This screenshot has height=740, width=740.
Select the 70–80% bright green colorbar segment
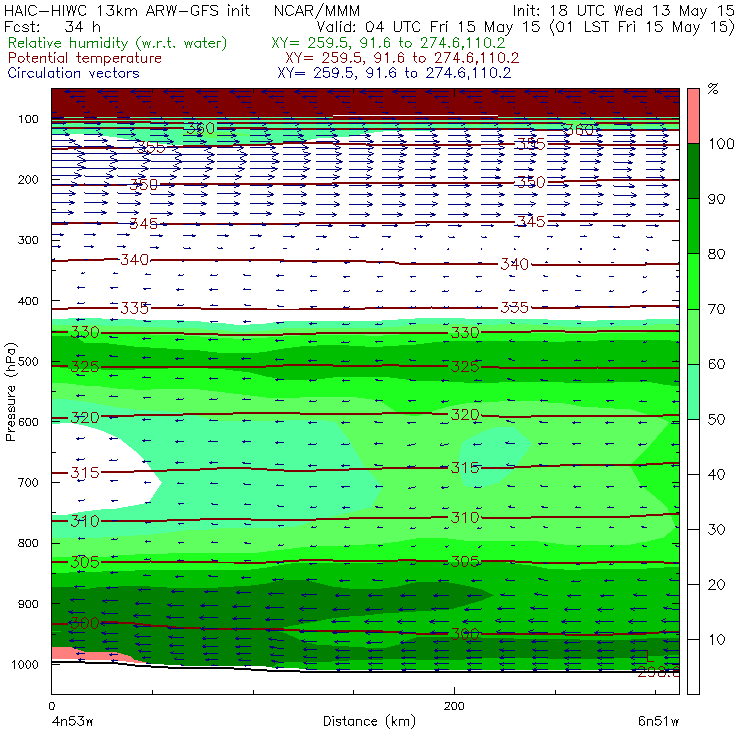693,281
